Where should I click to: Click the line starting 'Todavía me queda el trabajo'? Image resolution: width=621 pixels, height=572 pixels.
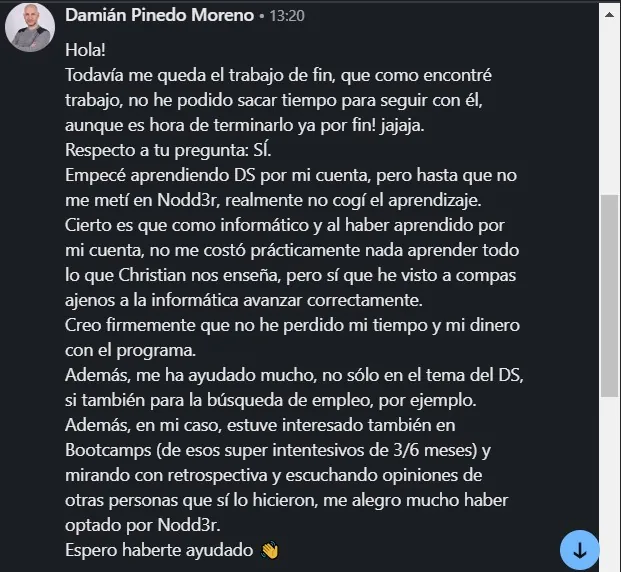(278, 75)
